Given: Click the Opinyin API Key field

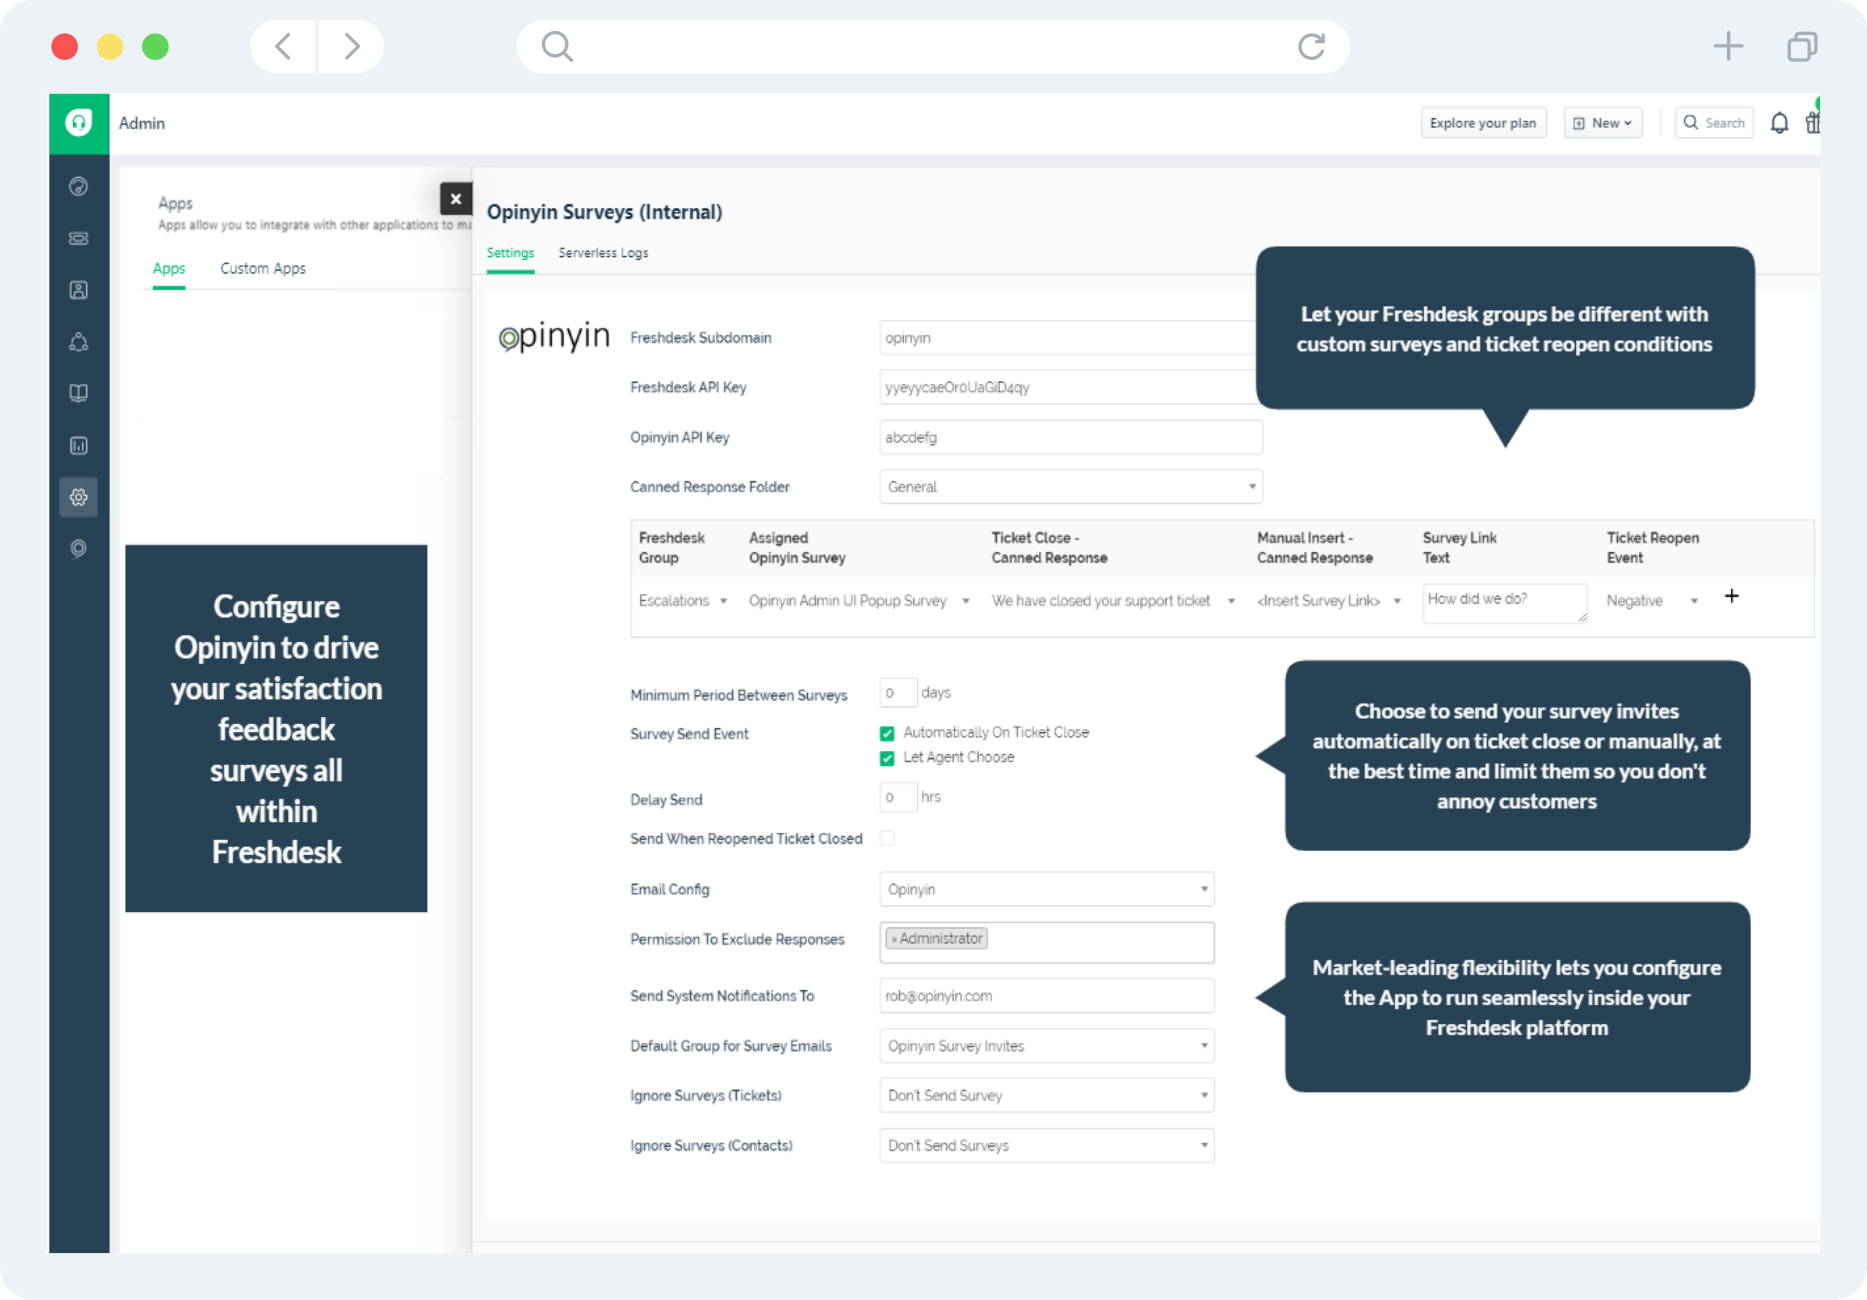Looking at the screenshot, I should [x=1071, y=437].
